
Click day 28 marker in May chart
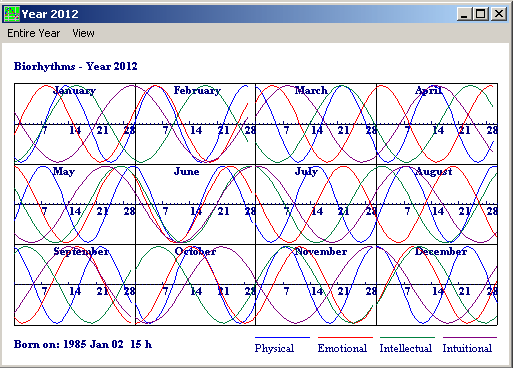(x=129, y=211)
